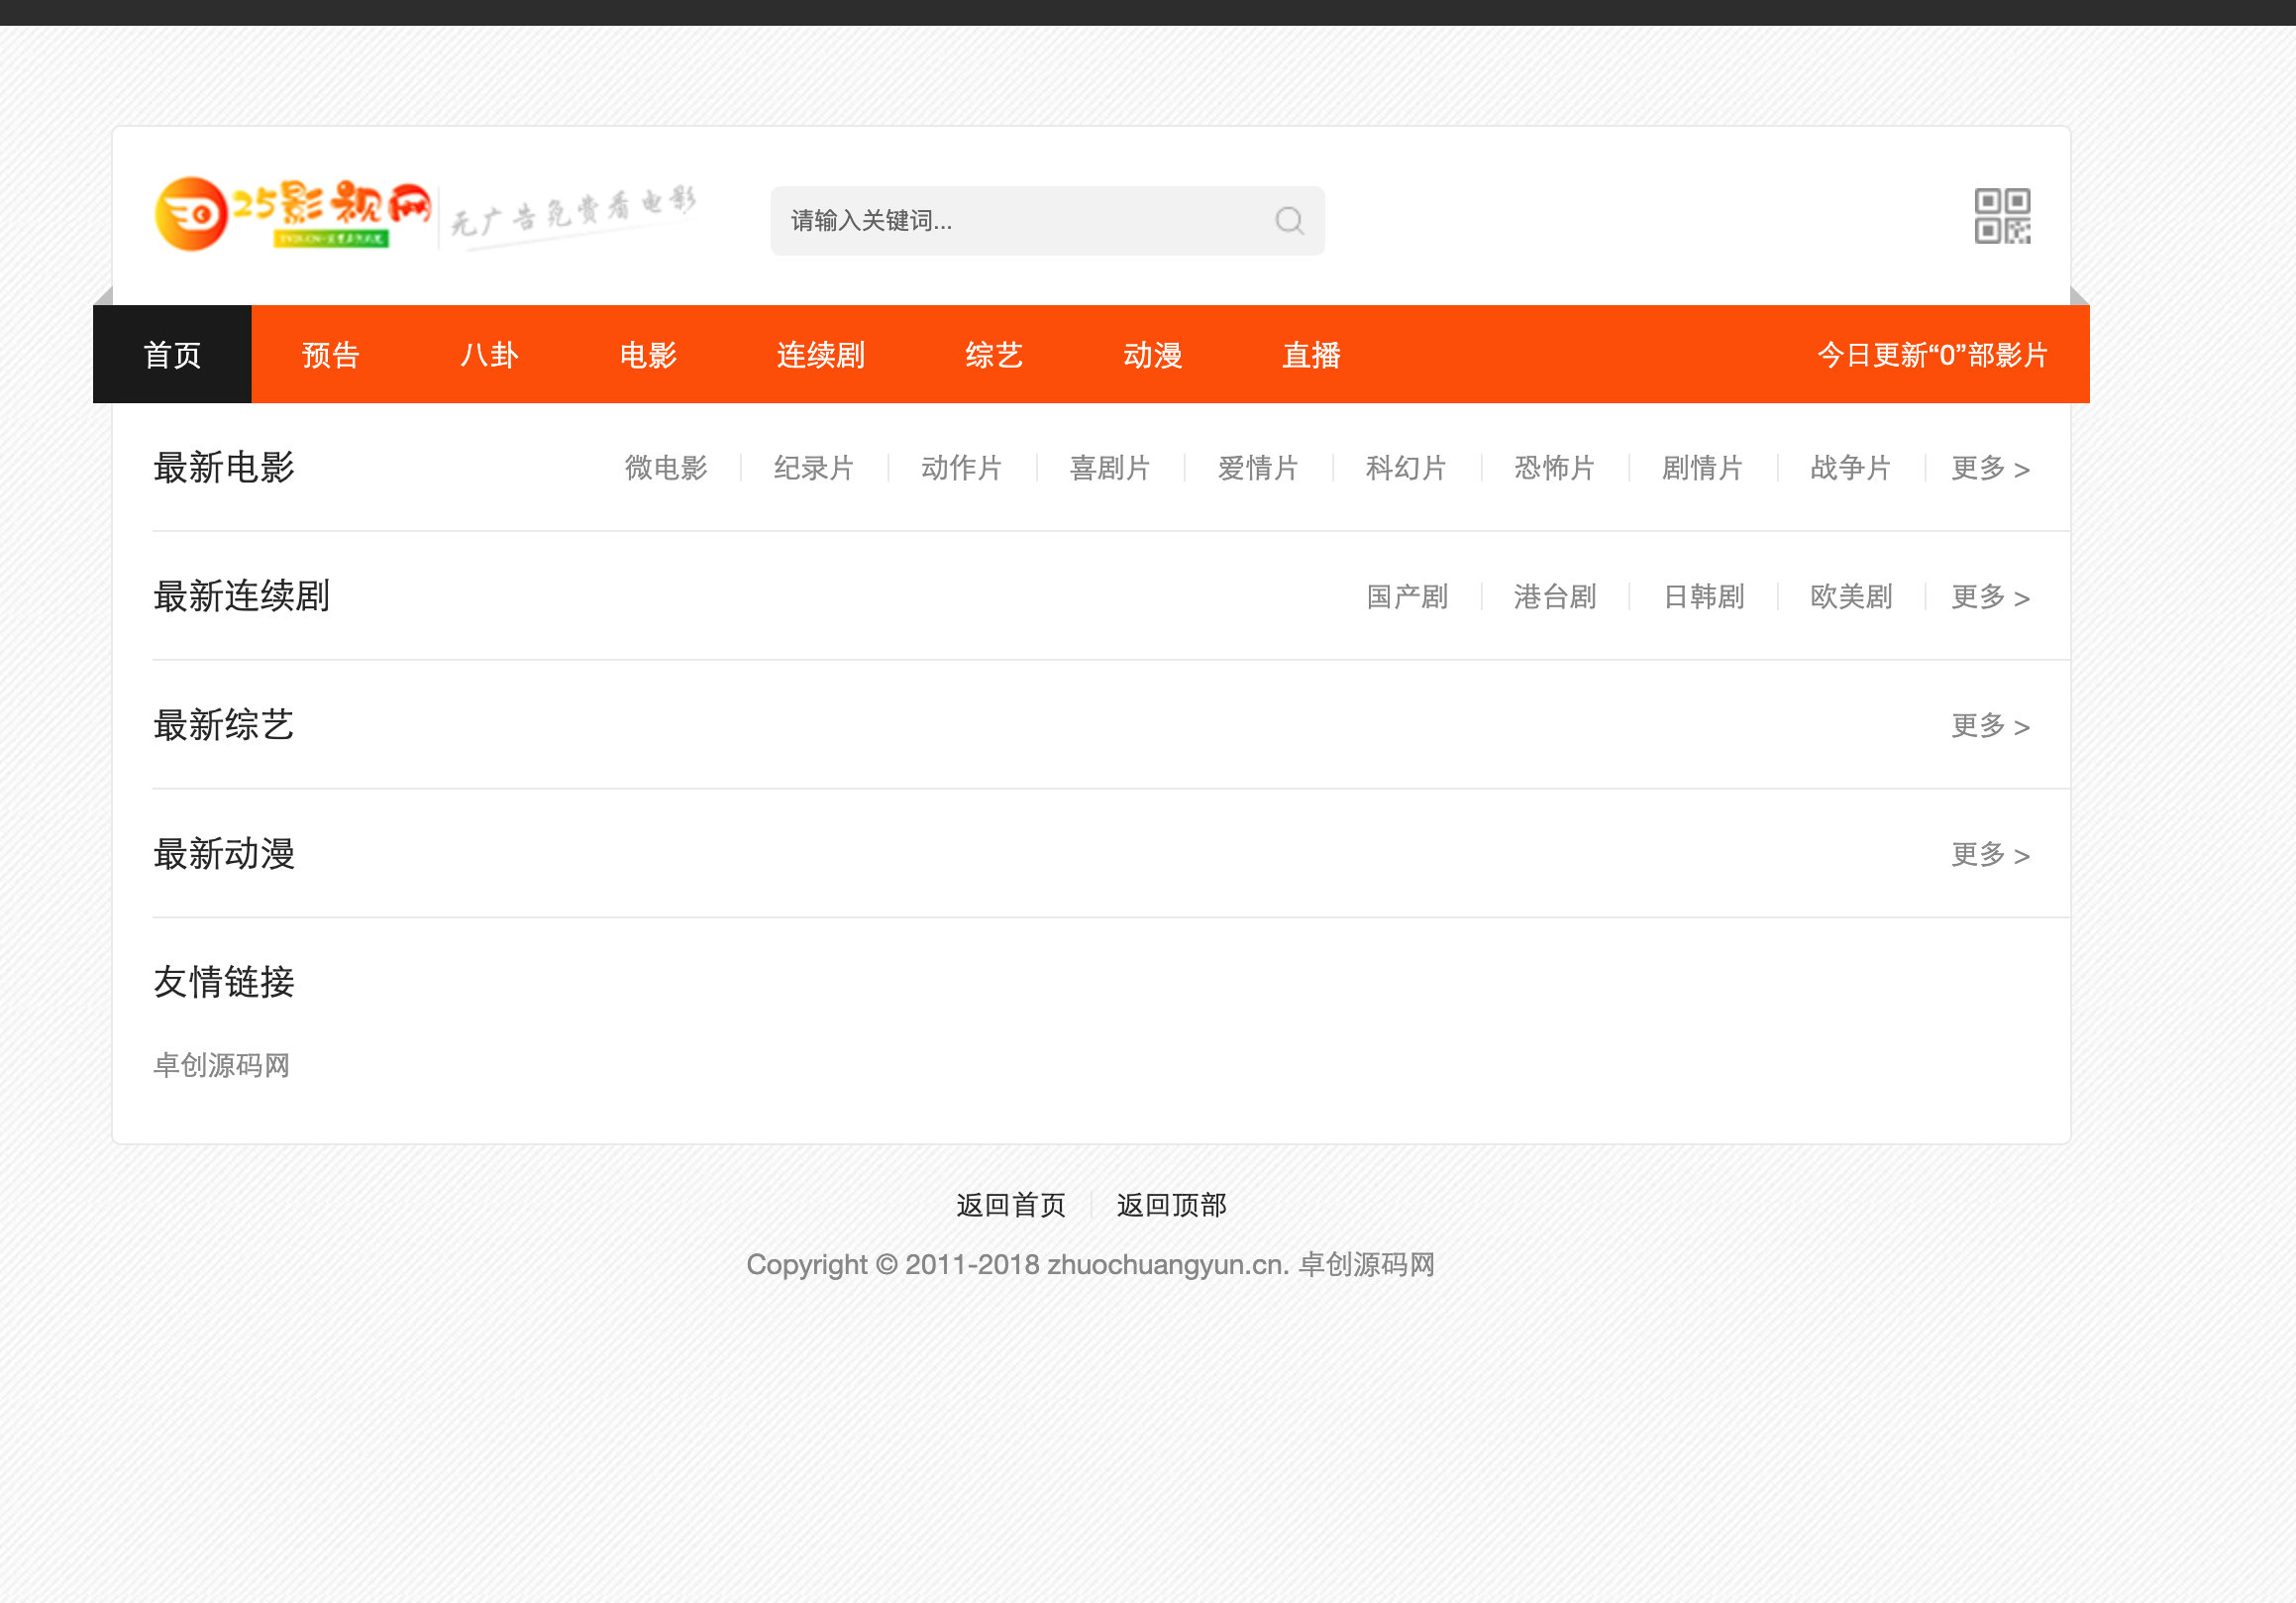The image size is (2296, 1603).
Task: Select the 港台剧 category link
Action: point(1555,597)
